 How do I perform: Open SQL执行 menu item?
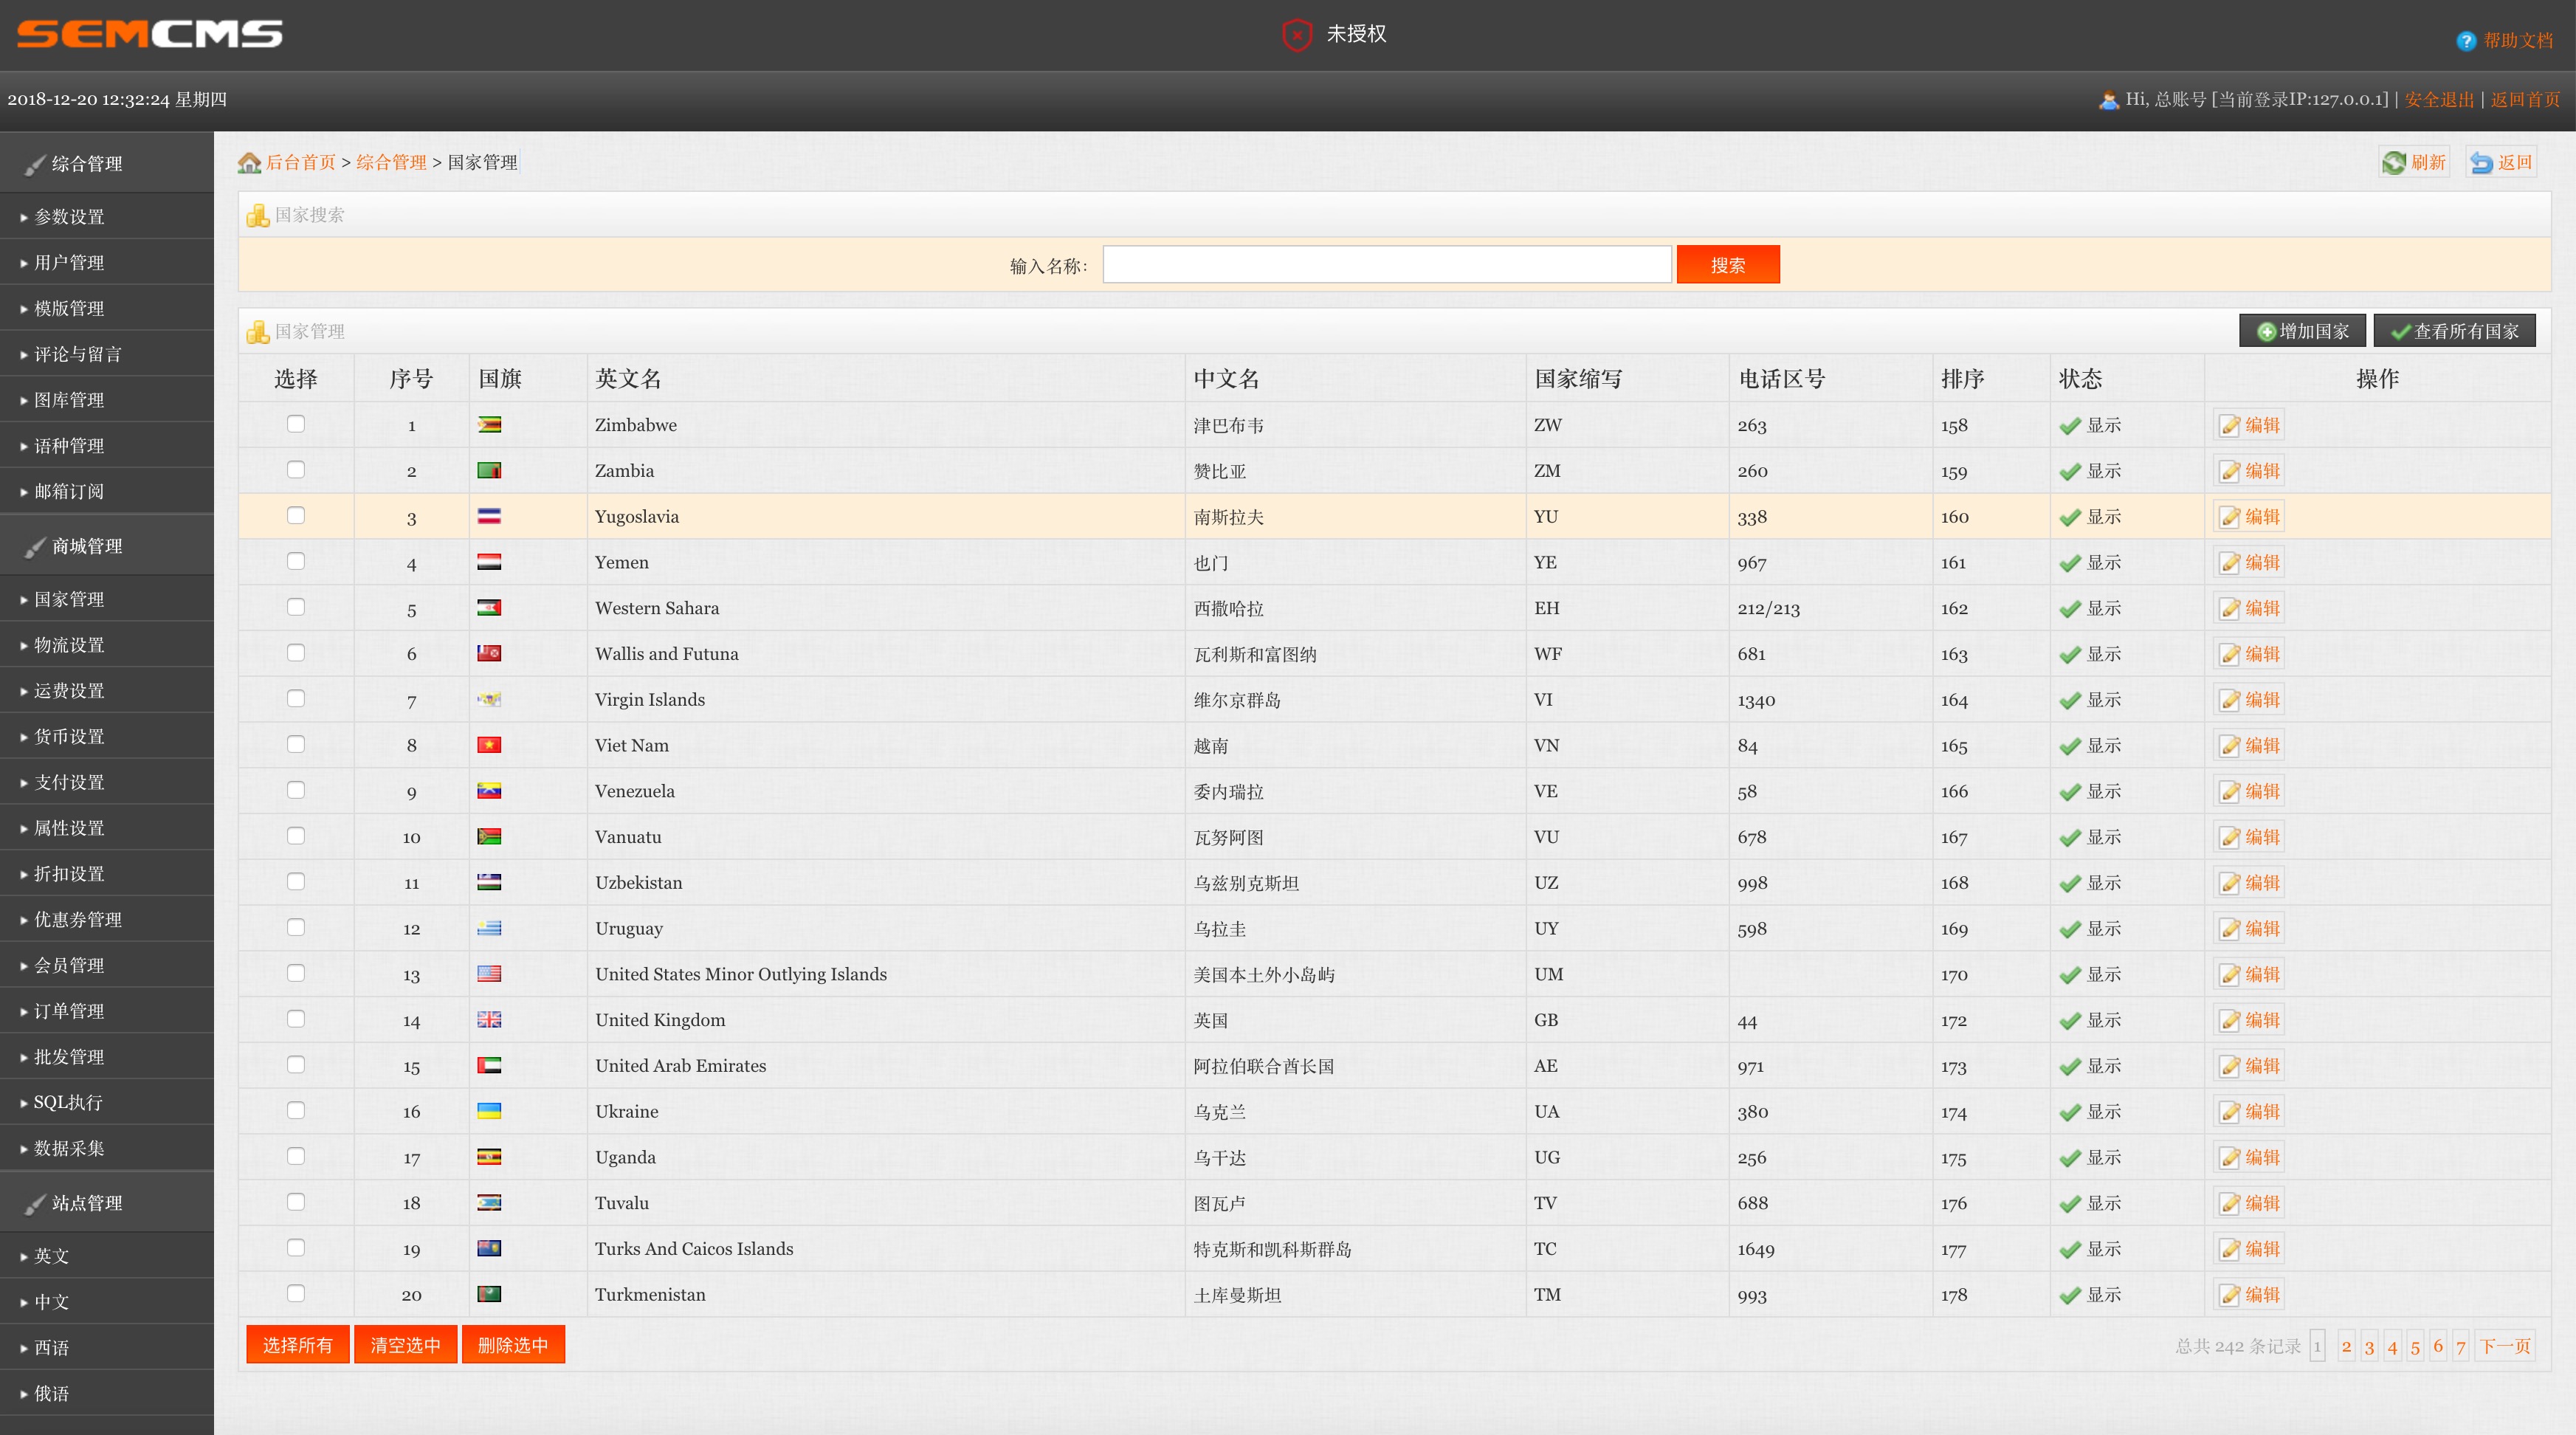68,1102
